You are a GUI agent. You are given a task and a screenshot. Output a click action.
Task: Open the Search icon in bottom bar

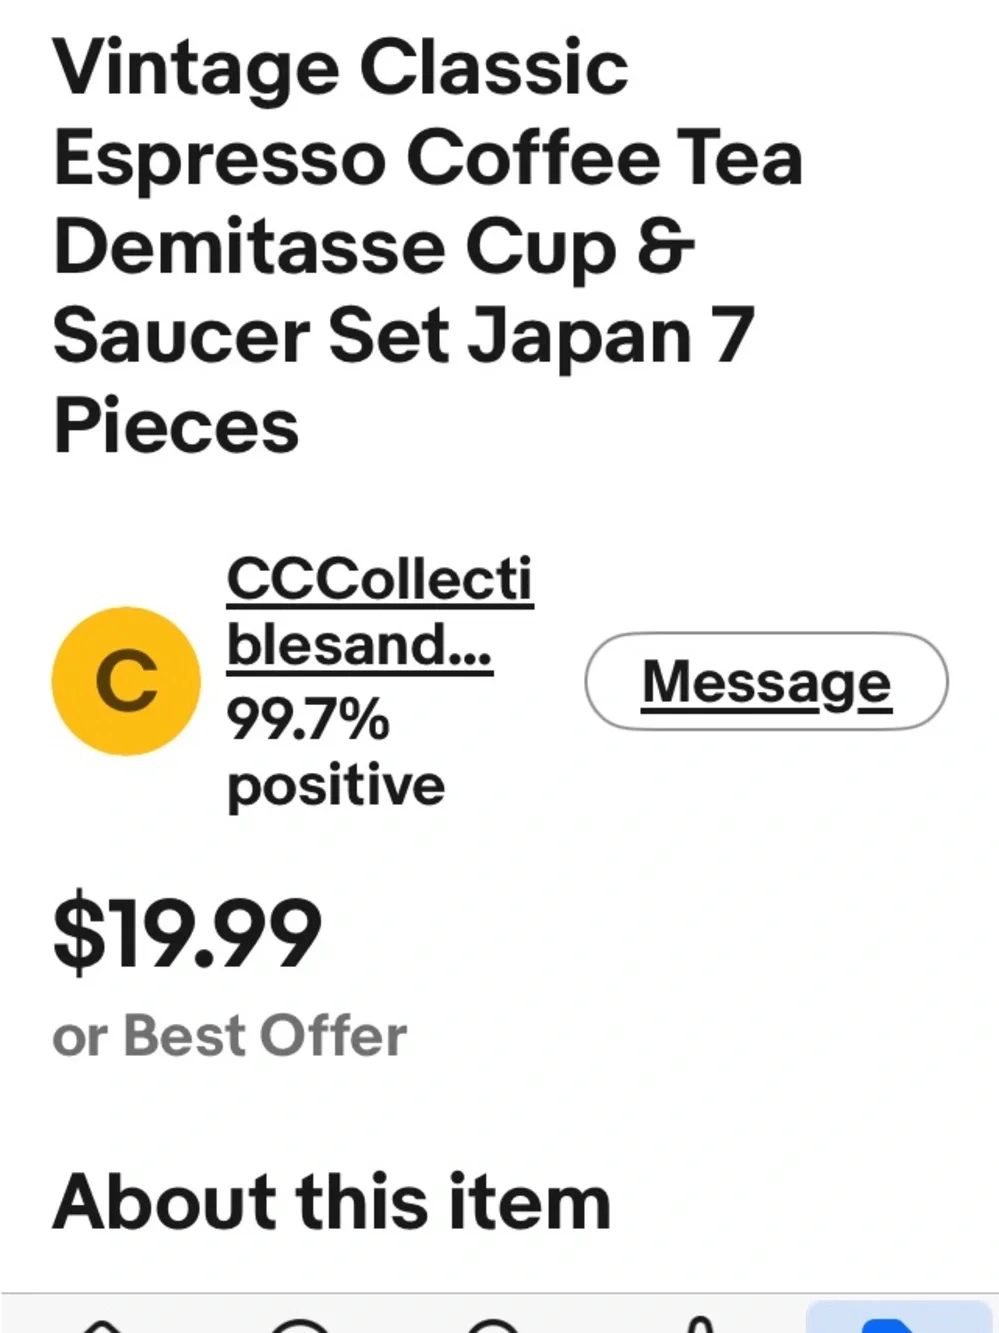(x=493, y=1326)
